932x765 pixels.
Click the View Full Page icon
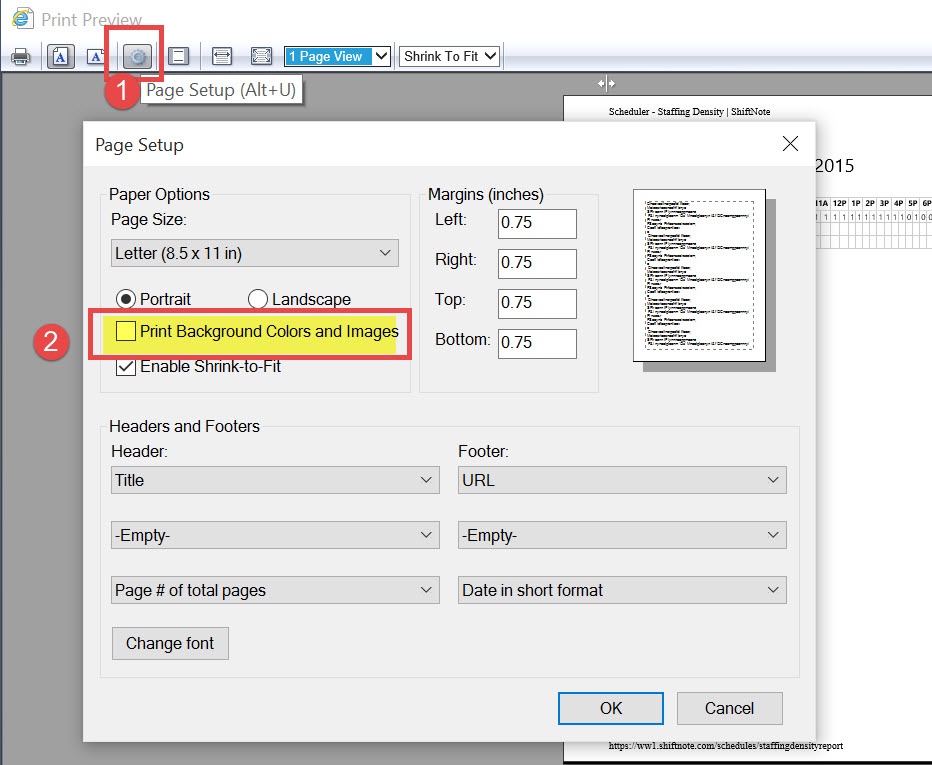[x=259, y=56]
